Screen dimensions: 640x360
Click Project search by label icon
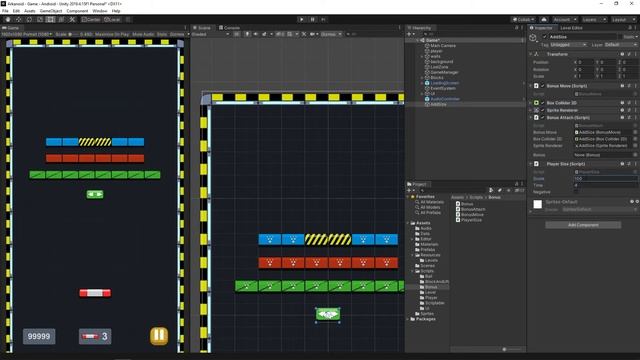click(500, 190)
